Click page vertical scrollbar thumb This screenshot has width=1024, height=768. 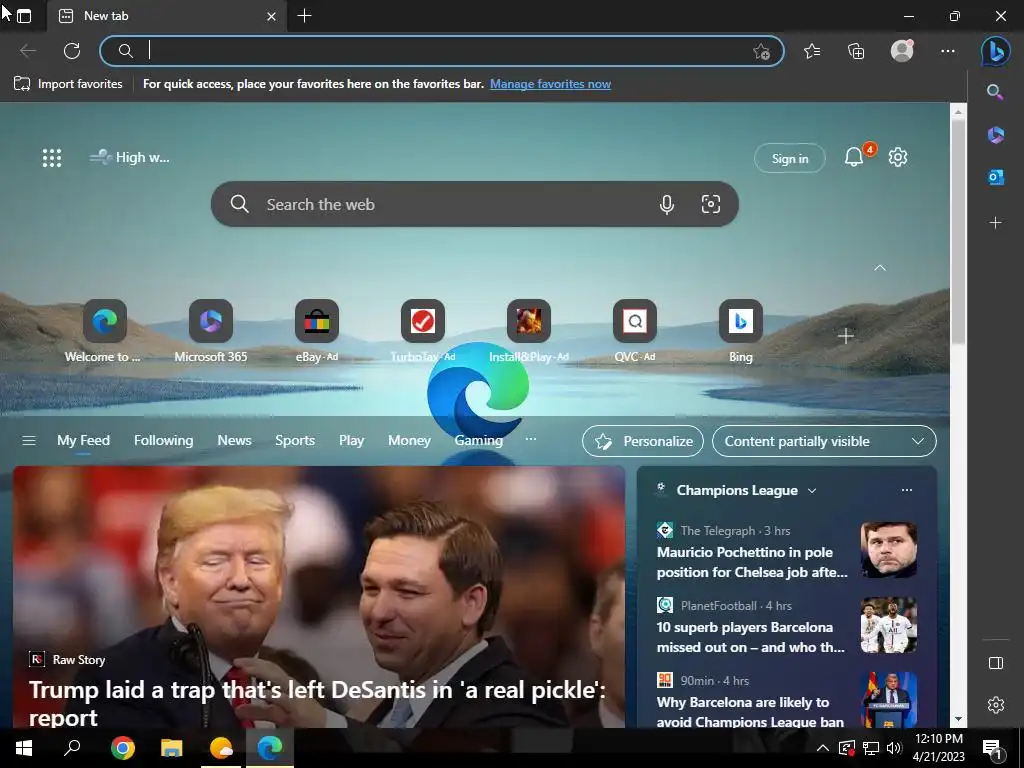pyautogui.click(x=958, y=232)
